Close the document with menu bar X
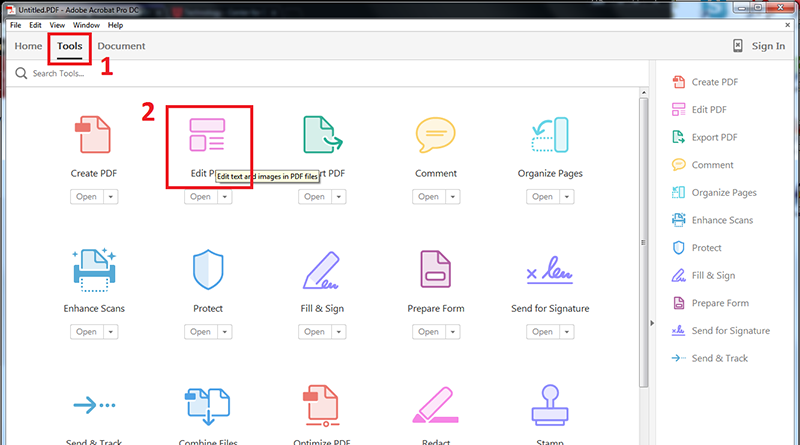800x445 pixels. 787,24
